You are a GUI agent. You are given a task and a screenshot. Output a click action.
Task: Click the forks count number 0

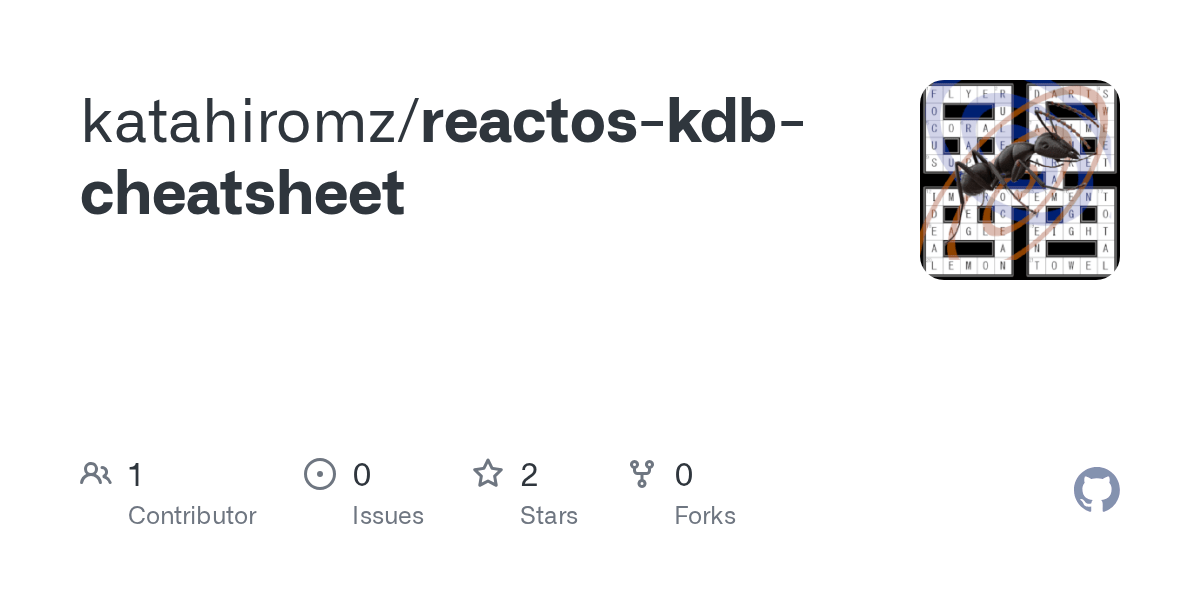pyautogui.click(x=684, y=475)
